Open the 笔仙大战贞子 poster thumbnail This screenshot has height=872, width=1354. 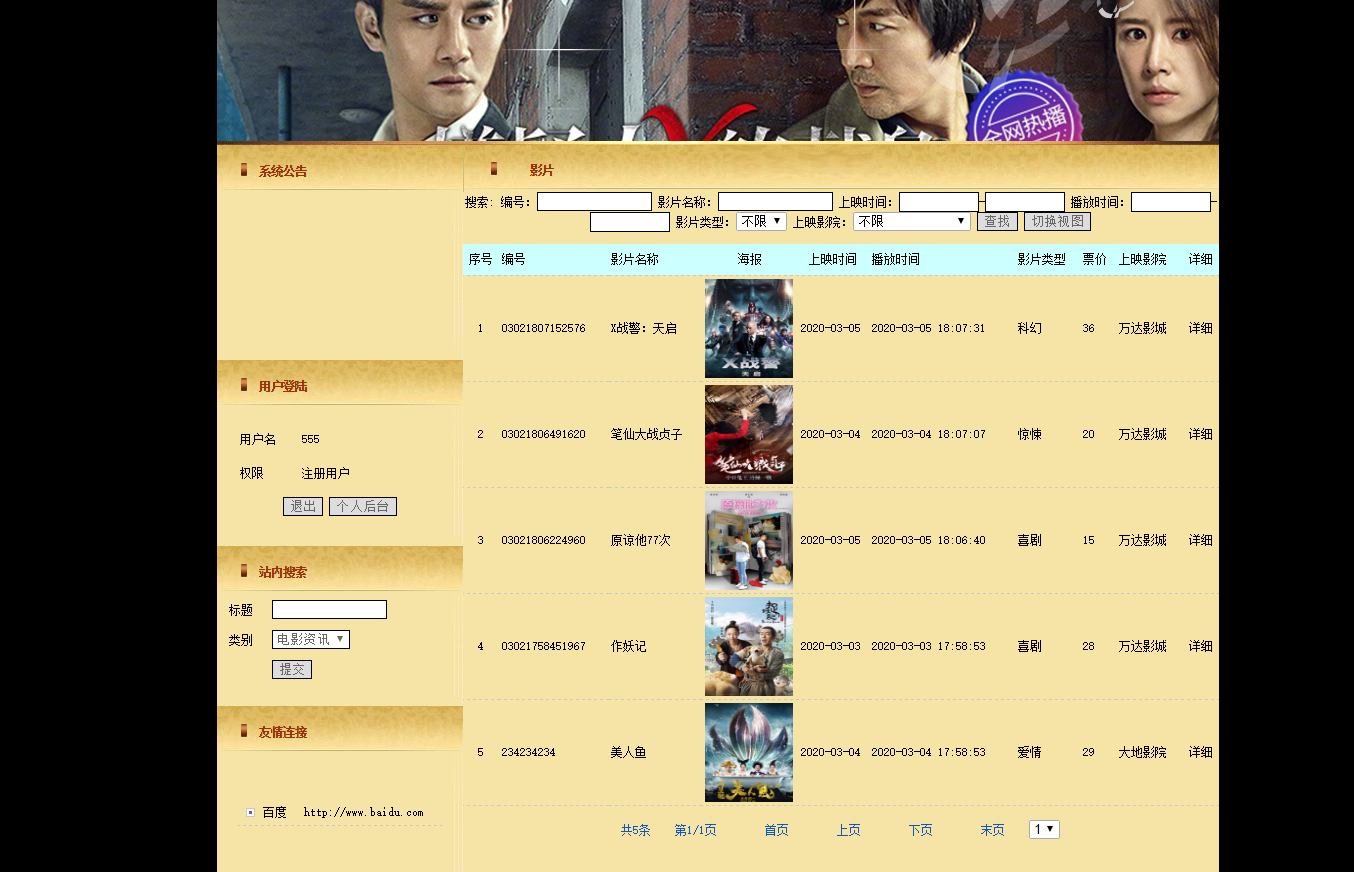(x=749, y=434)
